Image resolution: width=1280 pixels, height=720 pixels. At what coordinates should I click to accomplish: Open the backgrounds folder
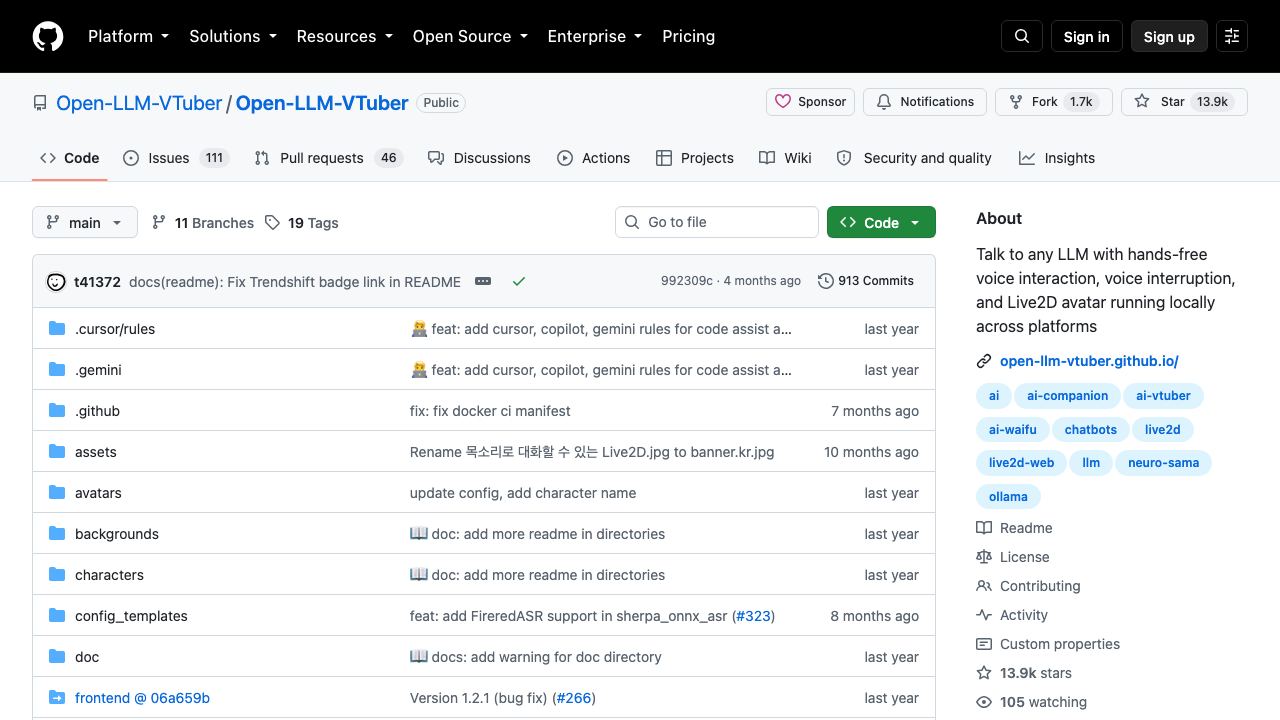click(117, 534)
